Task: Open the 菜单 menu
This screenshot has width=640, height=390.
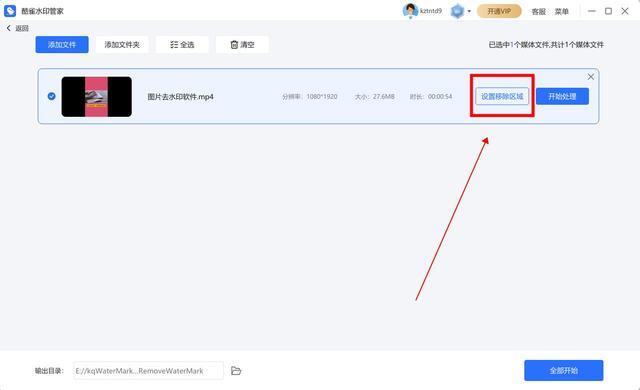Action: (562, 11)
